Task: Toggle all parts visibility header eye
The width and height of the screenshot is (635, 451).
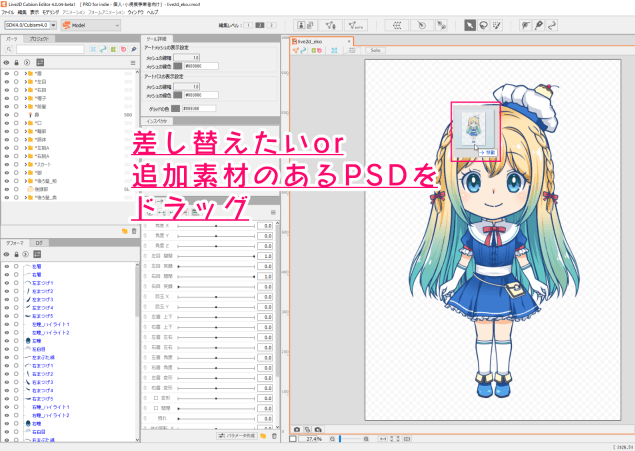Action: tap(6, 63)
